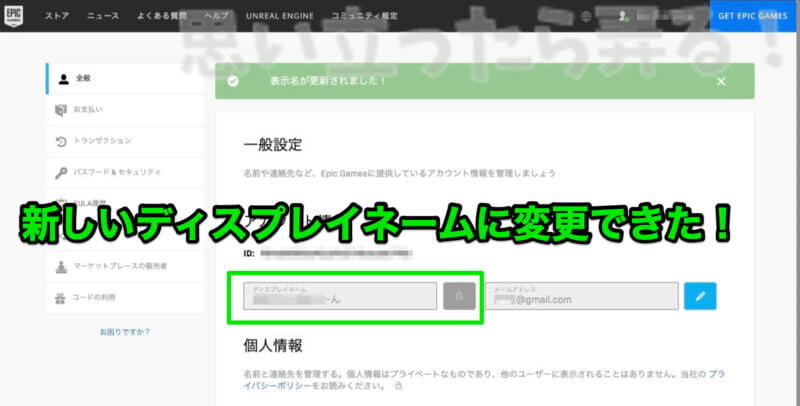Open トランザクション history section
800x406 pixels.
point(125,141)
